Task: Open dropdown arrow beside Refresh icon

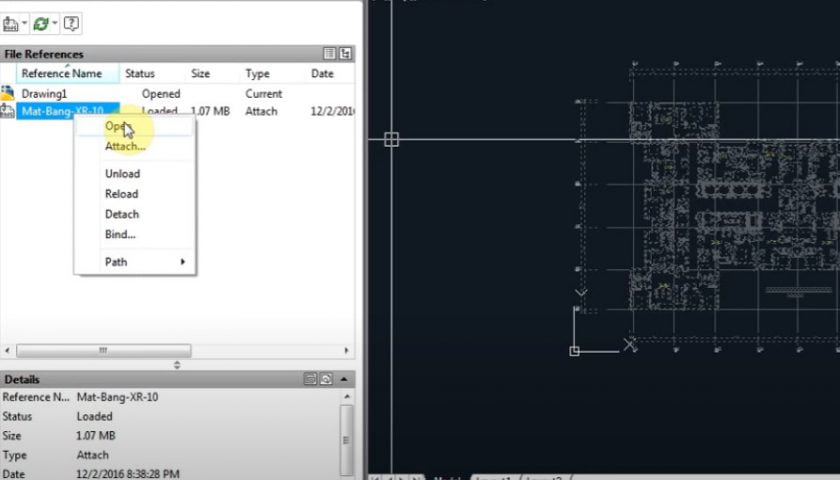Action: tap(55, 23)
